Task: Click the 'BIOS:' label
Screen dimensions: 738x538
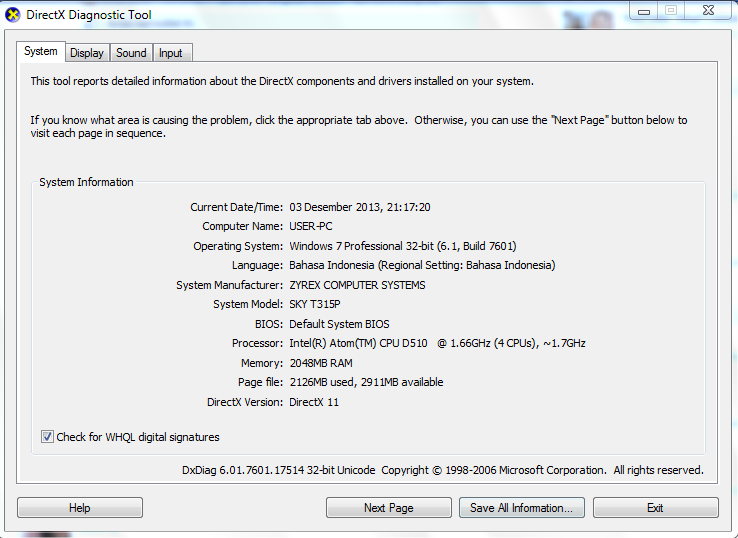Action: 269,324
